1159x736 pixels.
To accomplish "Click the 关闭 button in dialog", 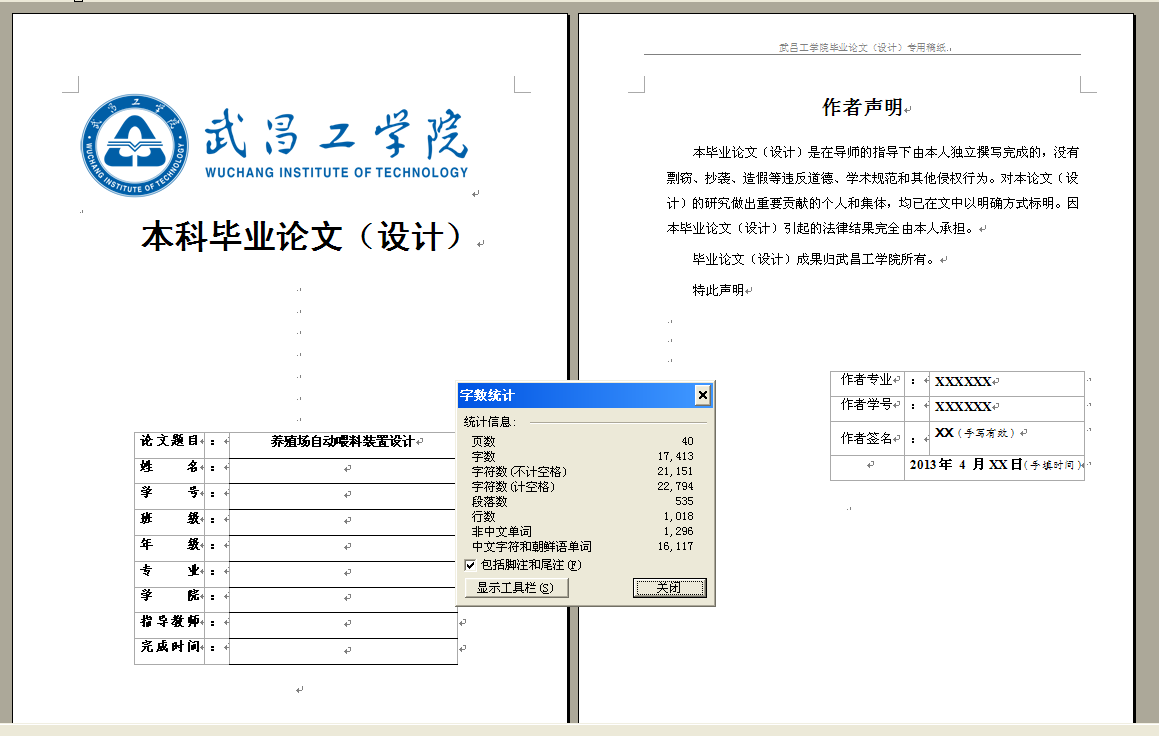I will 670,587.
